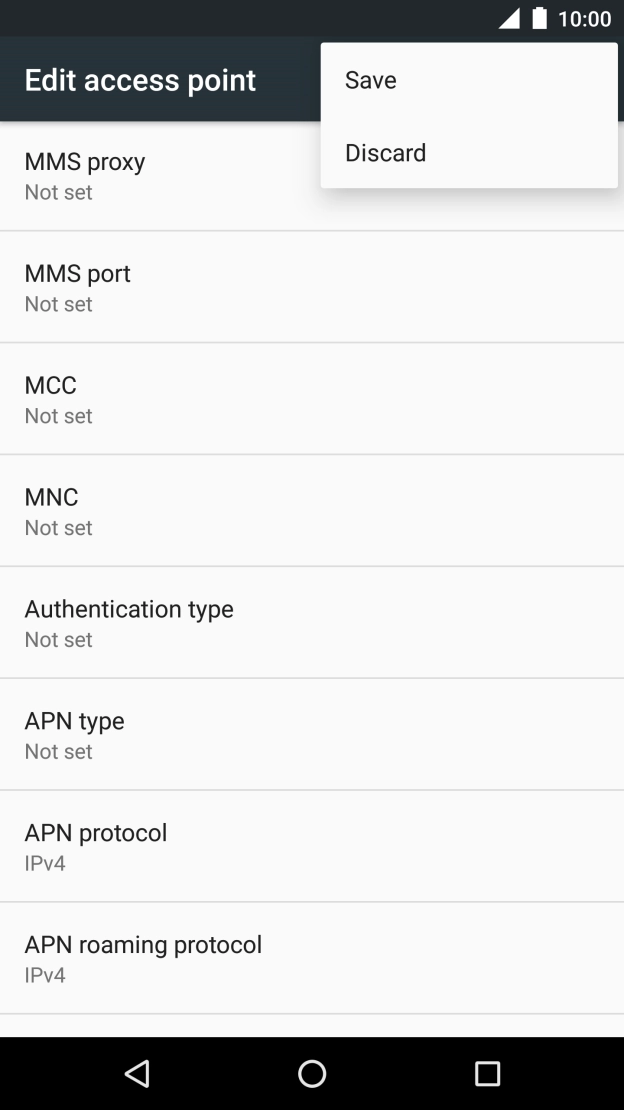The width and height of the screenshot is (624, 1110).
Task: Tap "Not set" under MMS port
Action: coord(58,305)
